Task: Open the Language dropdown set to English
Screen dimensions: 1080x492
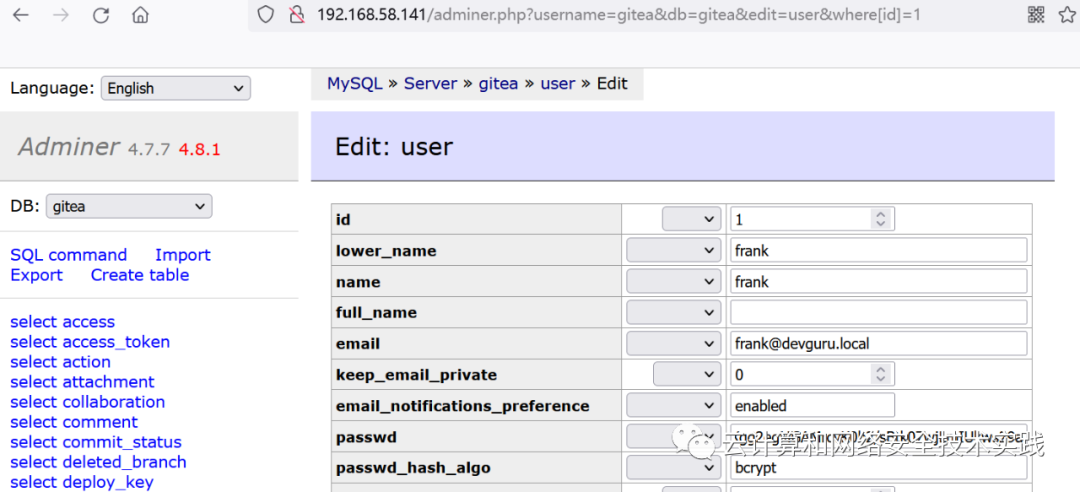Action: point(176,88)
